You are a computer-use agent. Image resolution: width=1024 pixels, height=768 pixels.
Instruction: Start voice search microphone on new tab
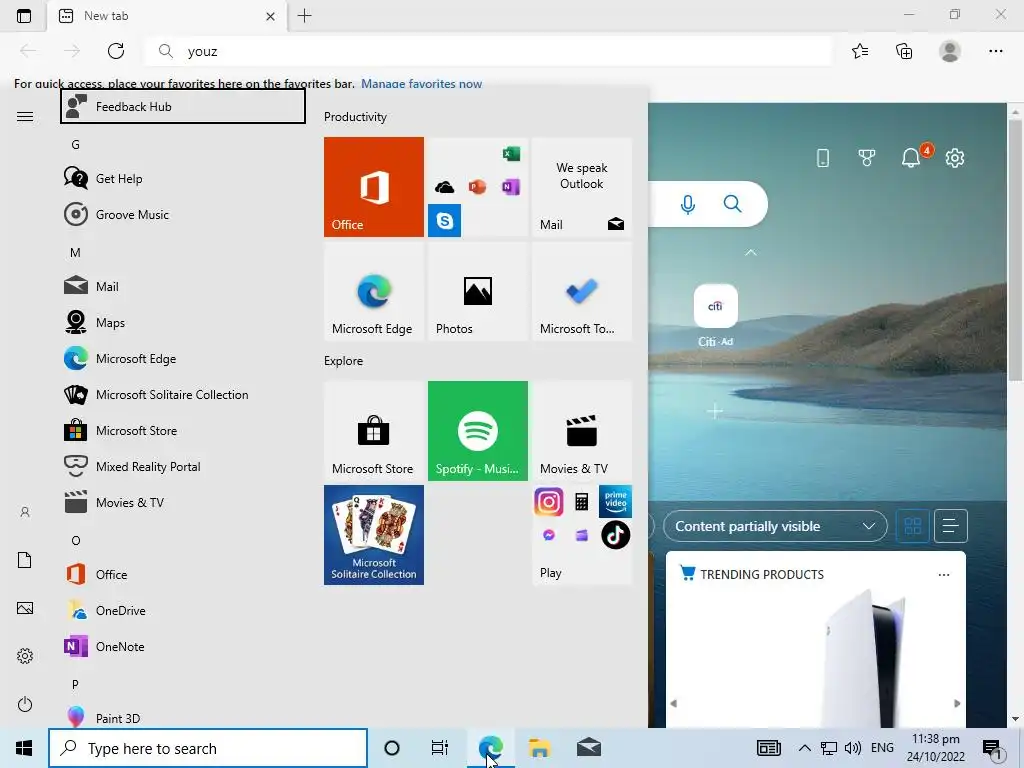coord(688,204)
